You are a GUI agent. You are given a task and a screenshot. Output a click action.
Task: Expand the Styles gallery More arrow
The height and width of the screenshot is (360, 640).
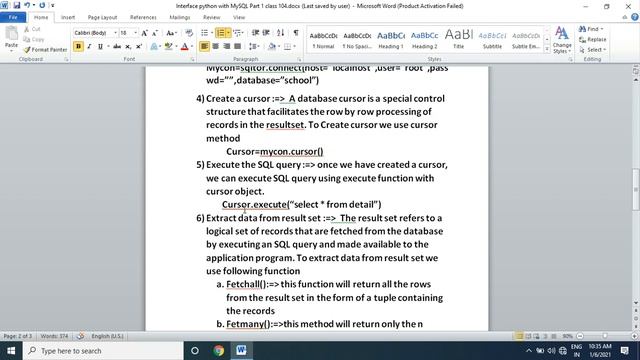(x=547, y=49)
